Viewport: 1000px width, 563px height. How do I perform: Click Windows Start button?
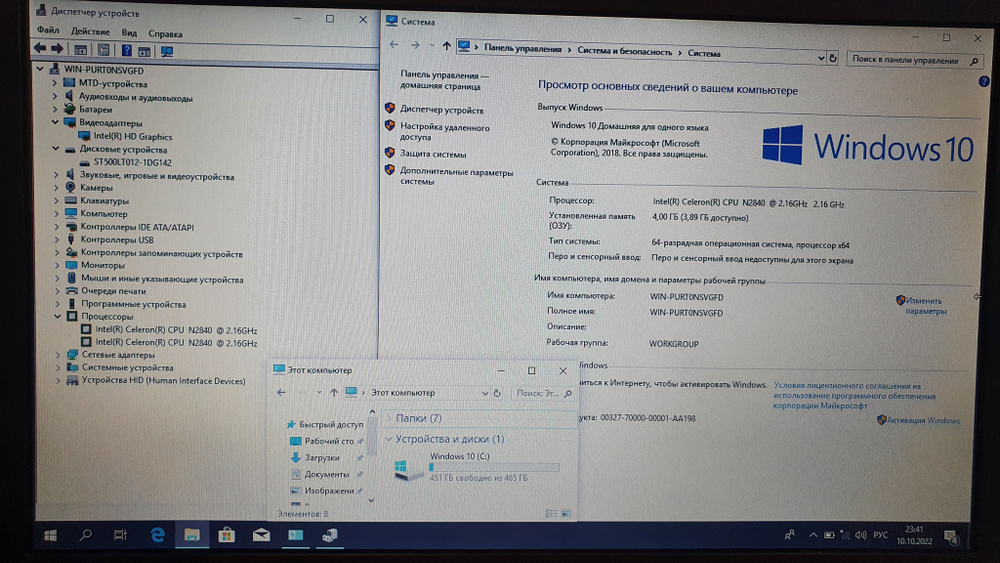pyautogui.click(x=50, y=535)
